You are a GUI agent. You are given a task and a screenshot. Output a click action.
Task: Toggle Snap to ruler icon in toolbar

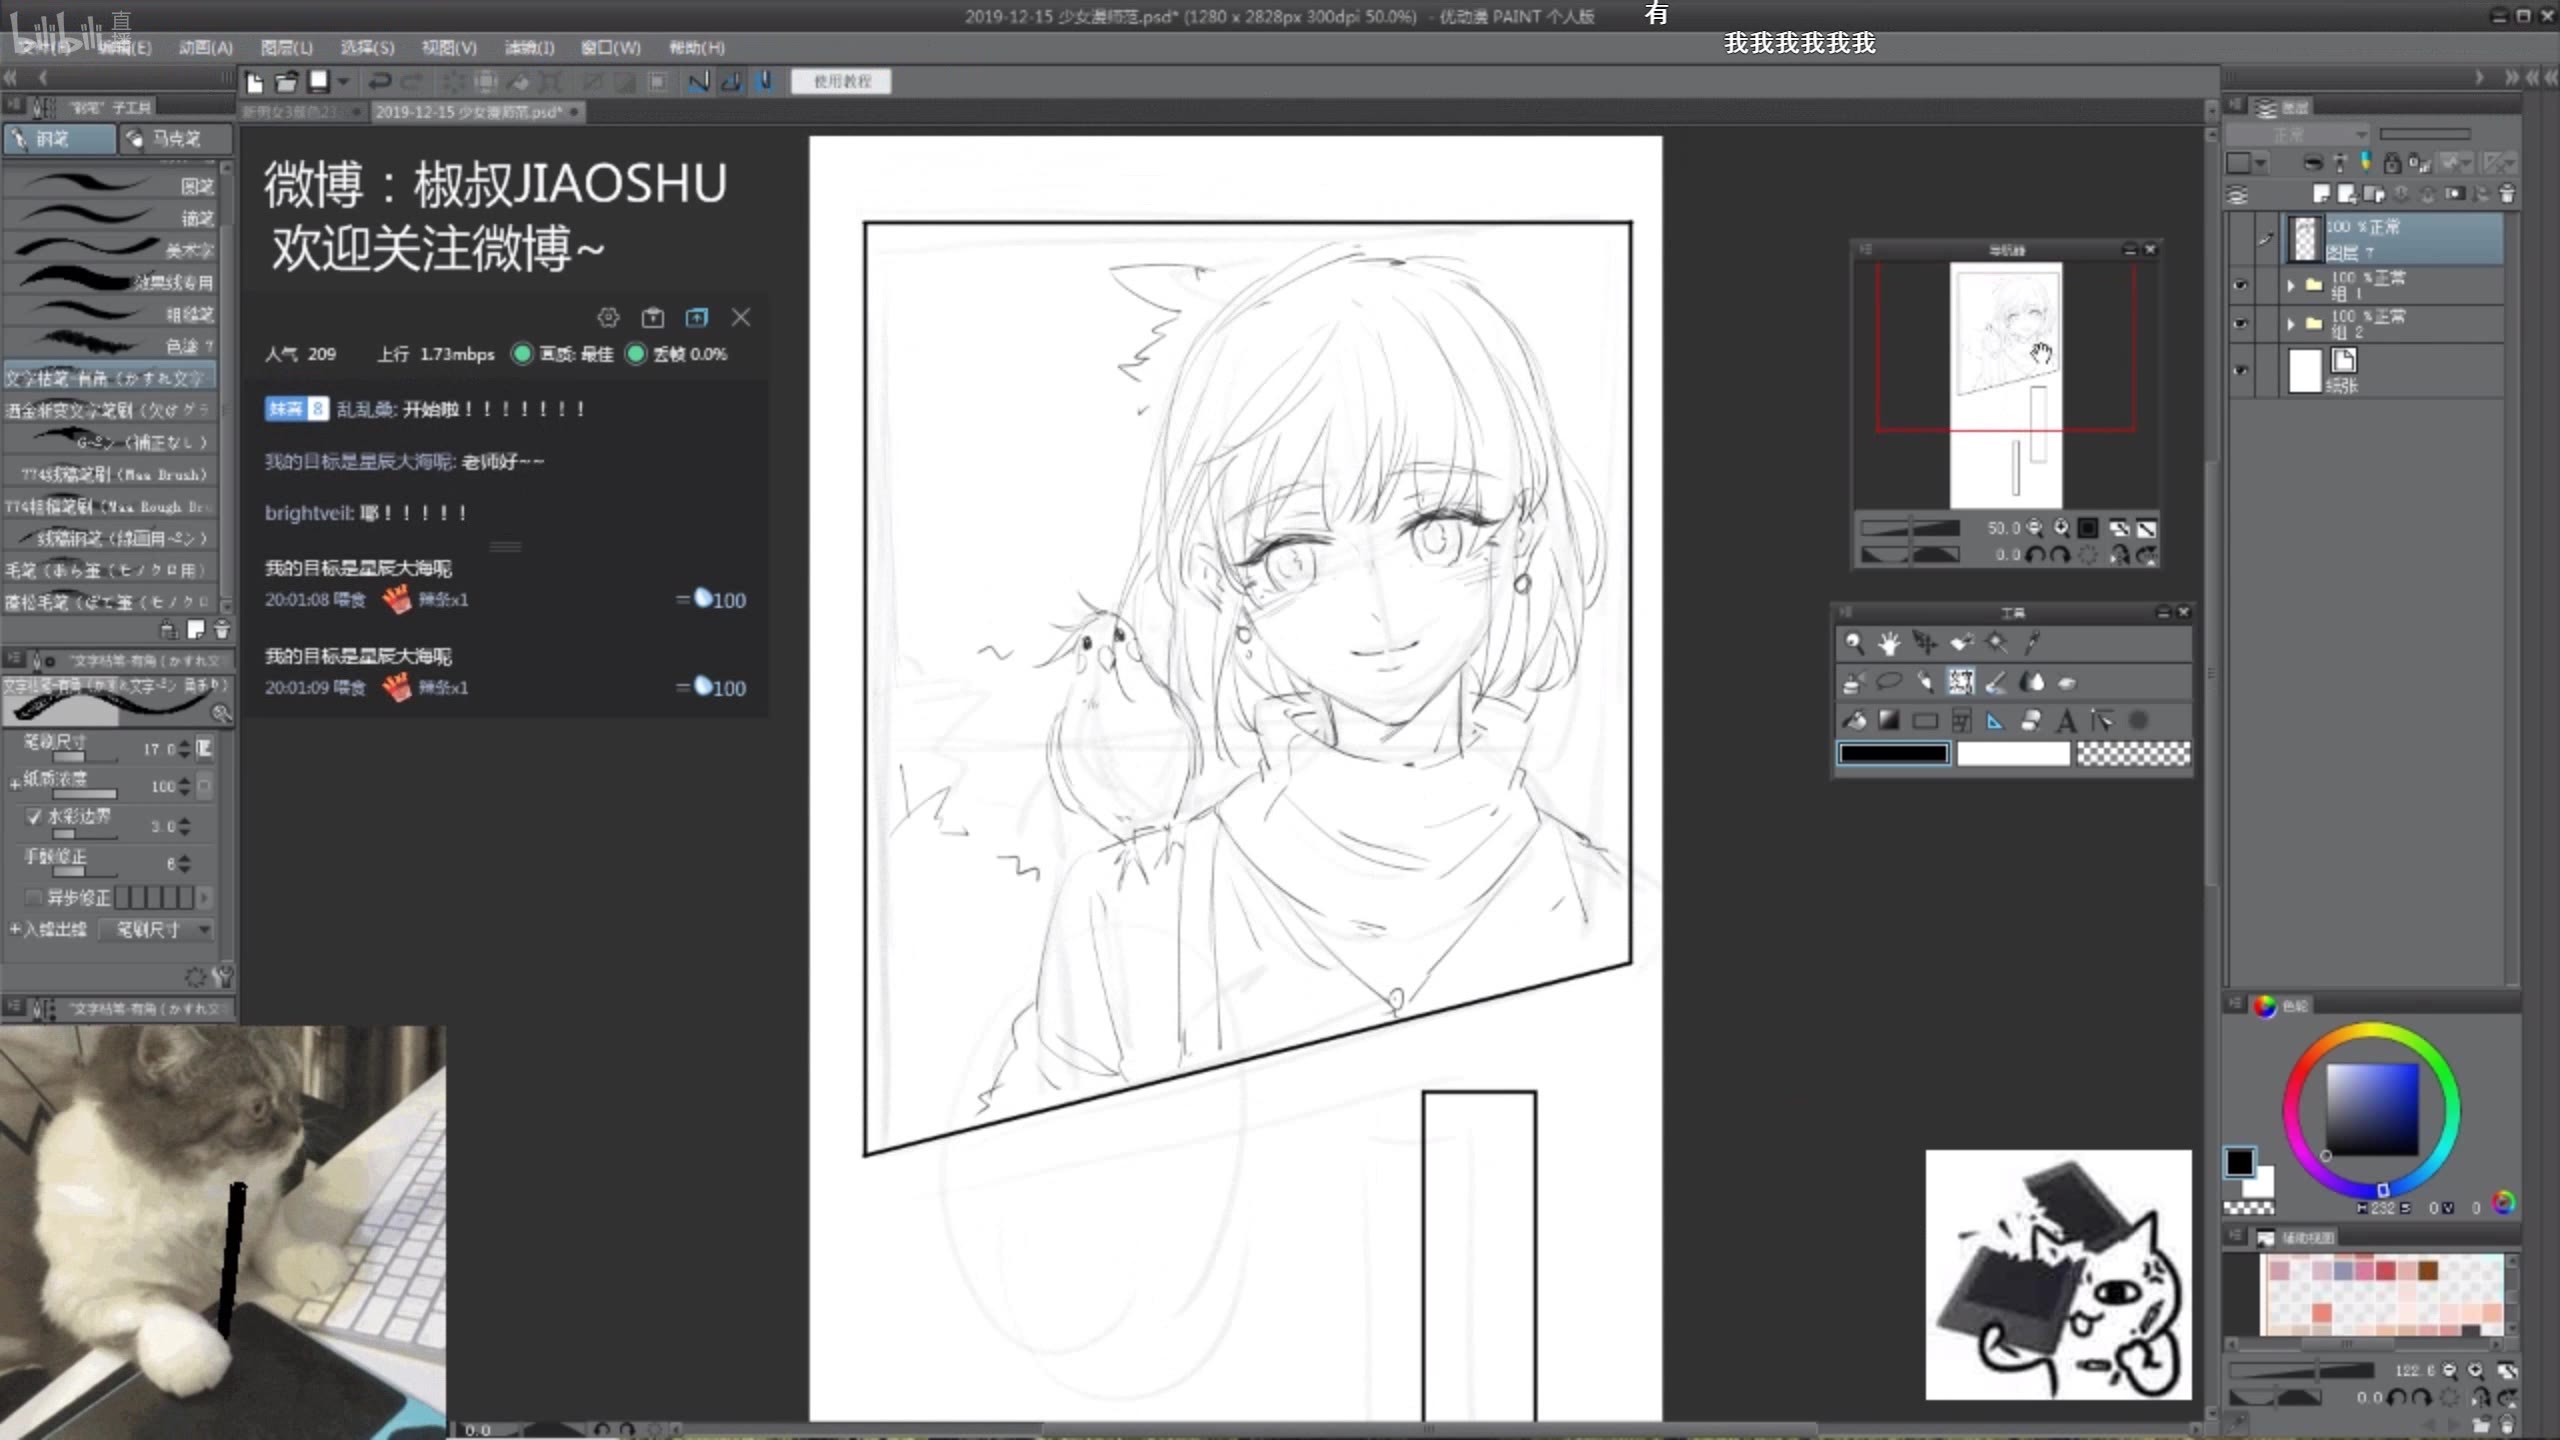click(699, 82)
